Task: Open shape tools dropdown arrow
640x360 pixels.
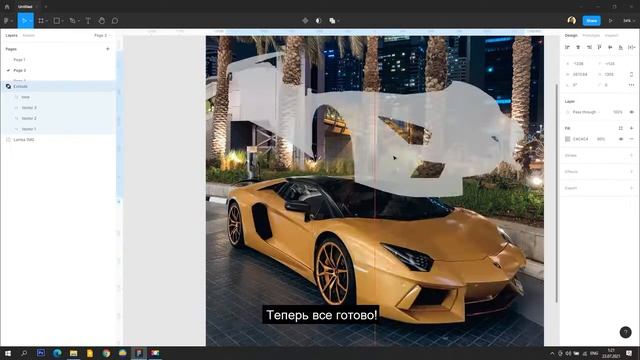Action: coord(62,21)
